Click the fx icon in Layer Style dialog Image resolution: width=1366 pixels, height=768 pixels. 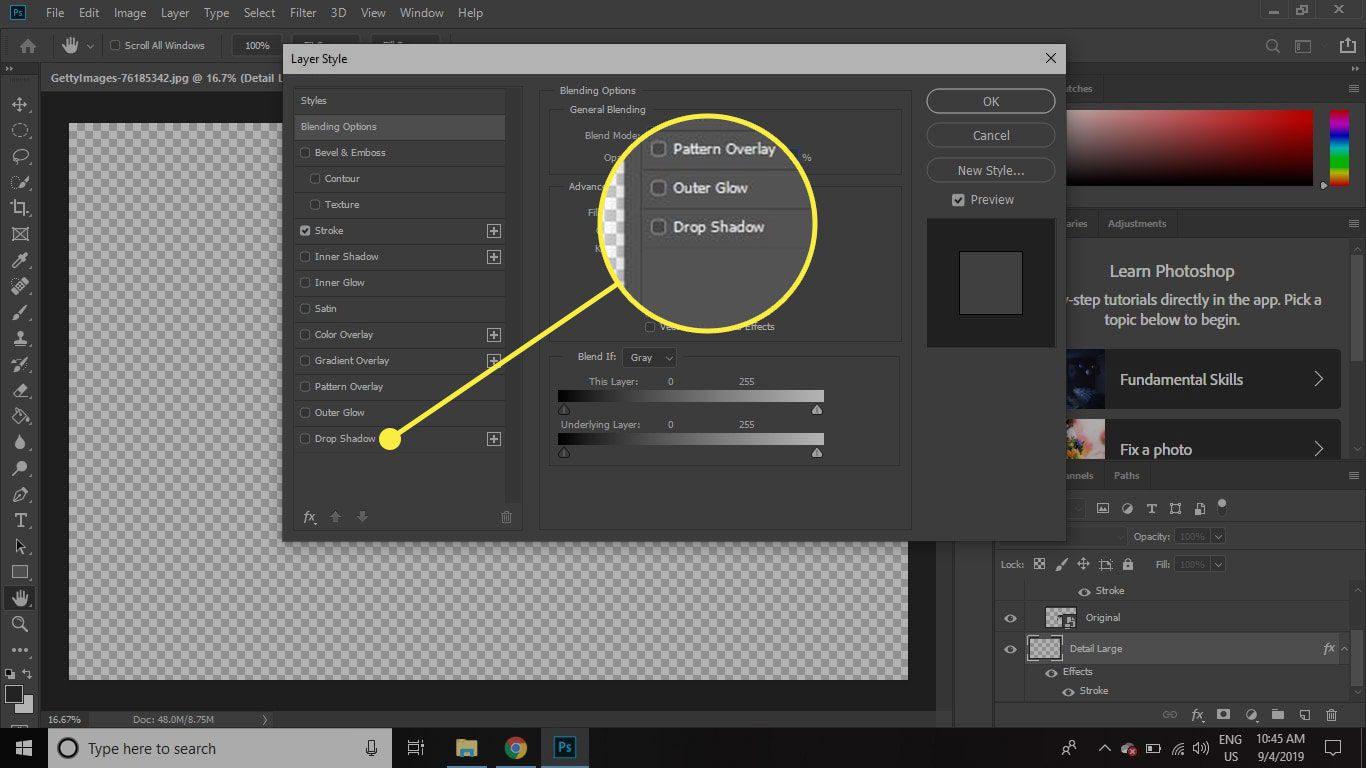pyautogui.click(x=310, y=517)
